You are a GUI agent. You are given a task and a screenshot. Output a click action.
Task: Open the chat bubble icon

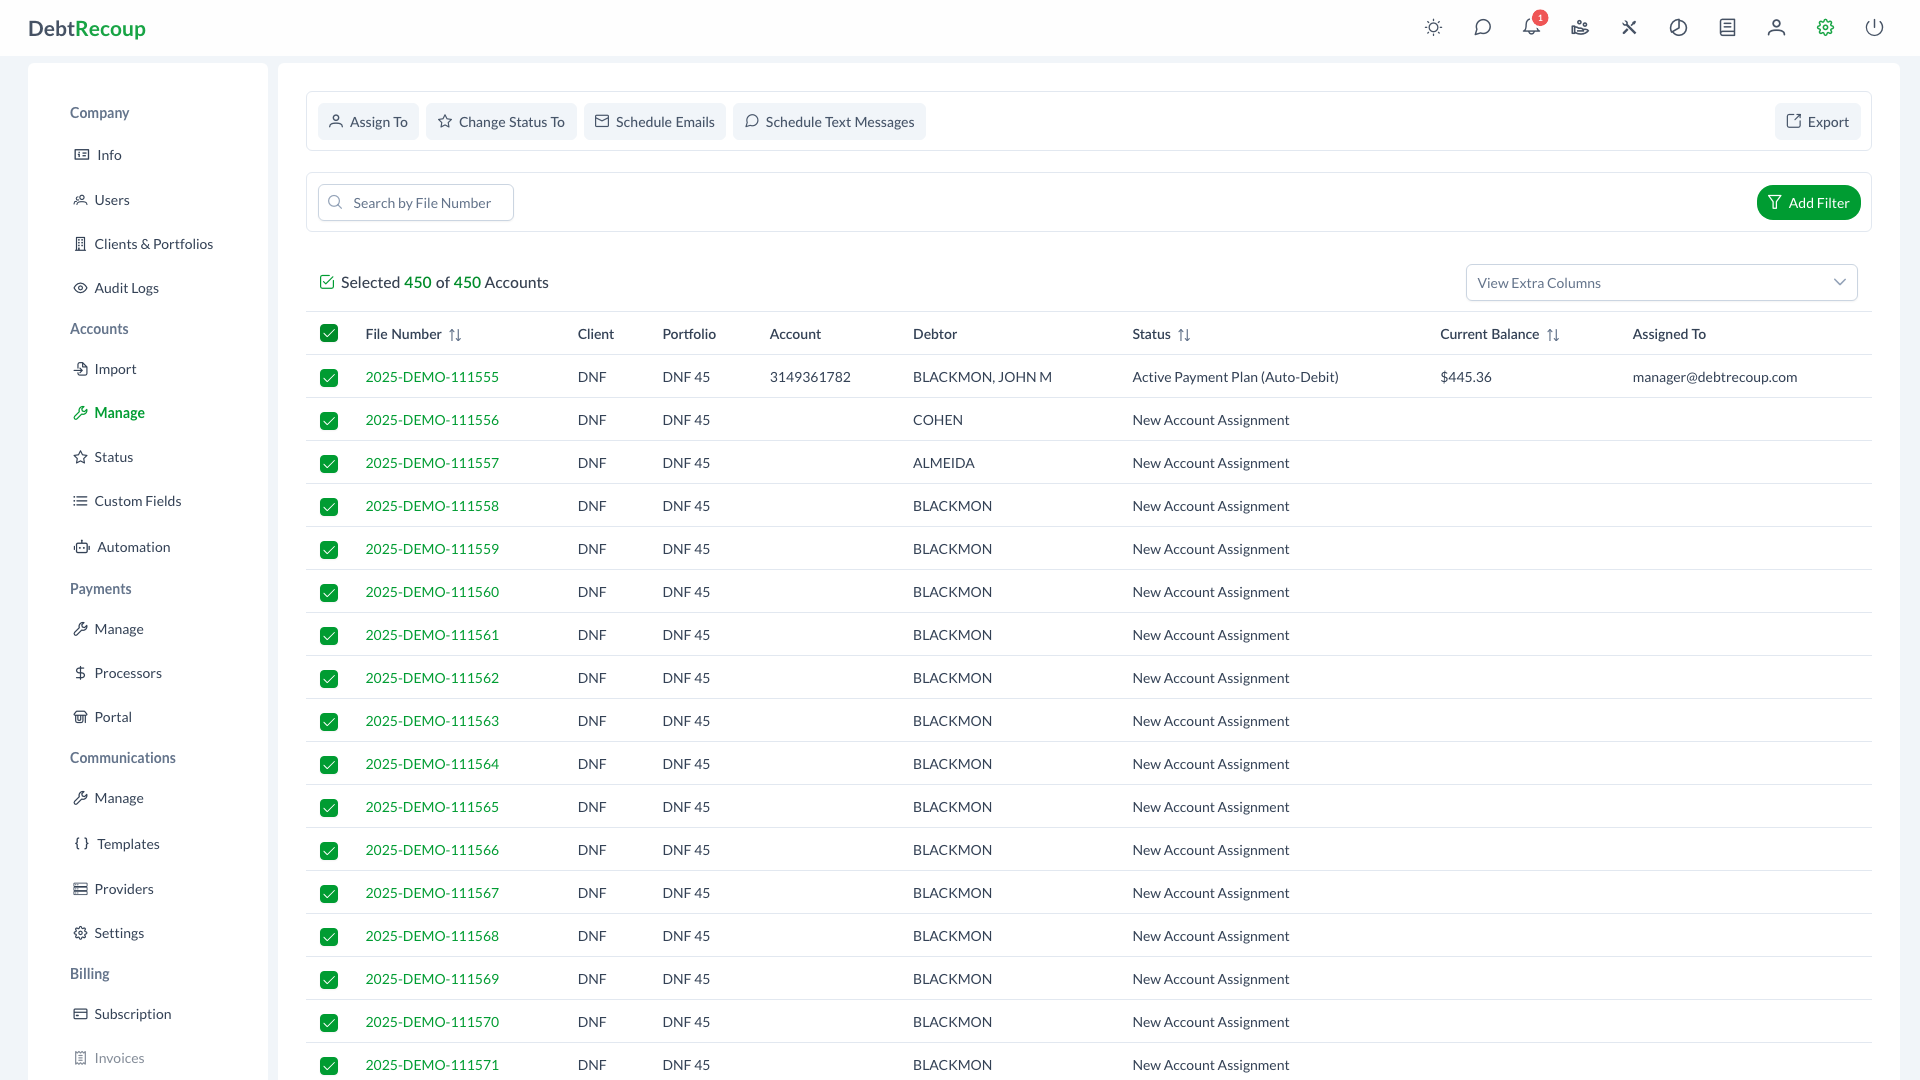coord(1482,27)
